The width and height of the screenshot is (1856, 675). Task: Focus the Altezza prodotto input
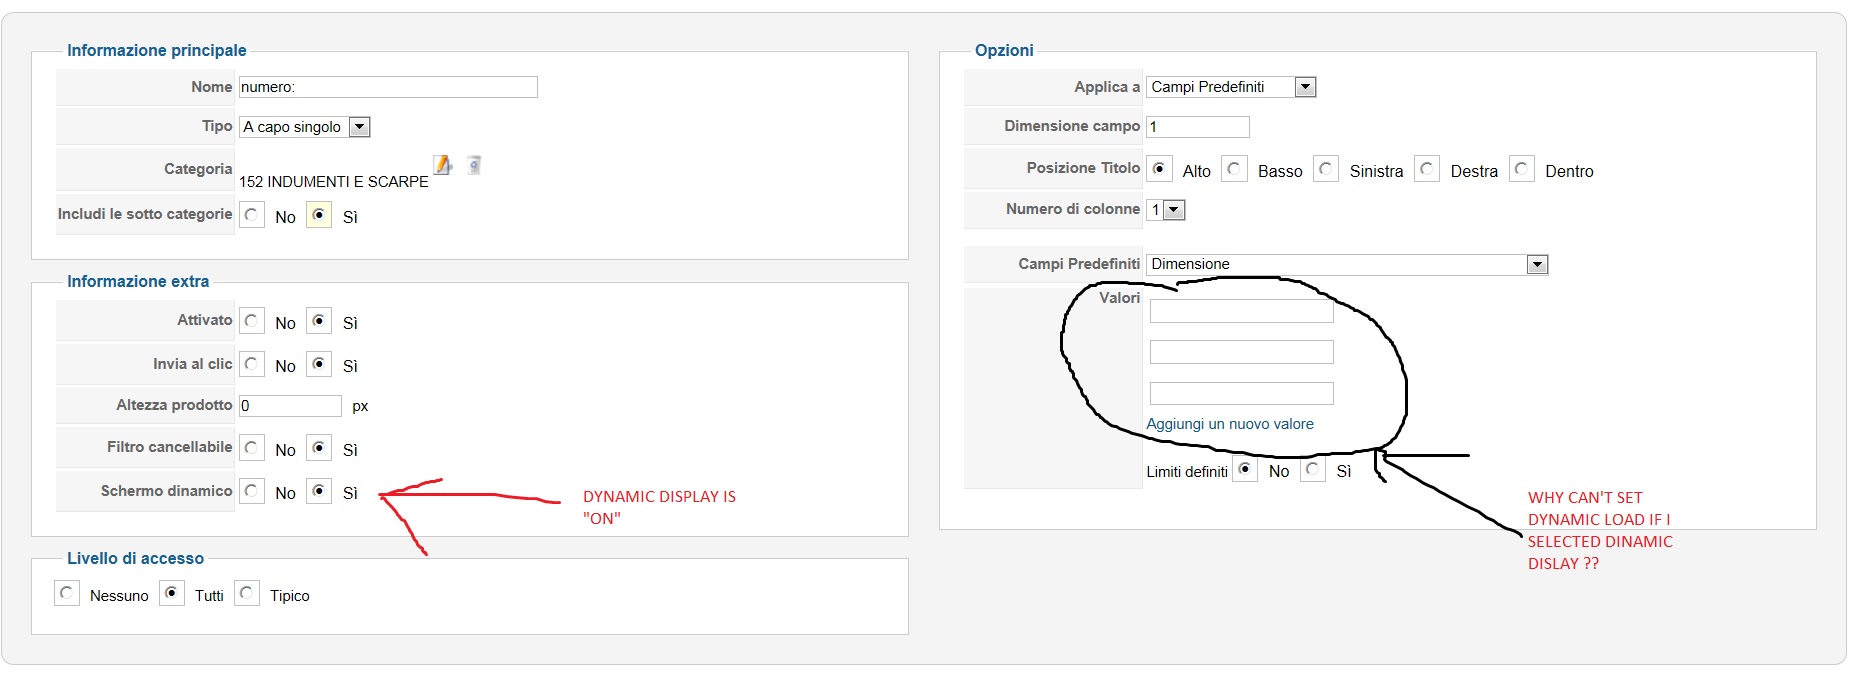(x=290, y=405)
